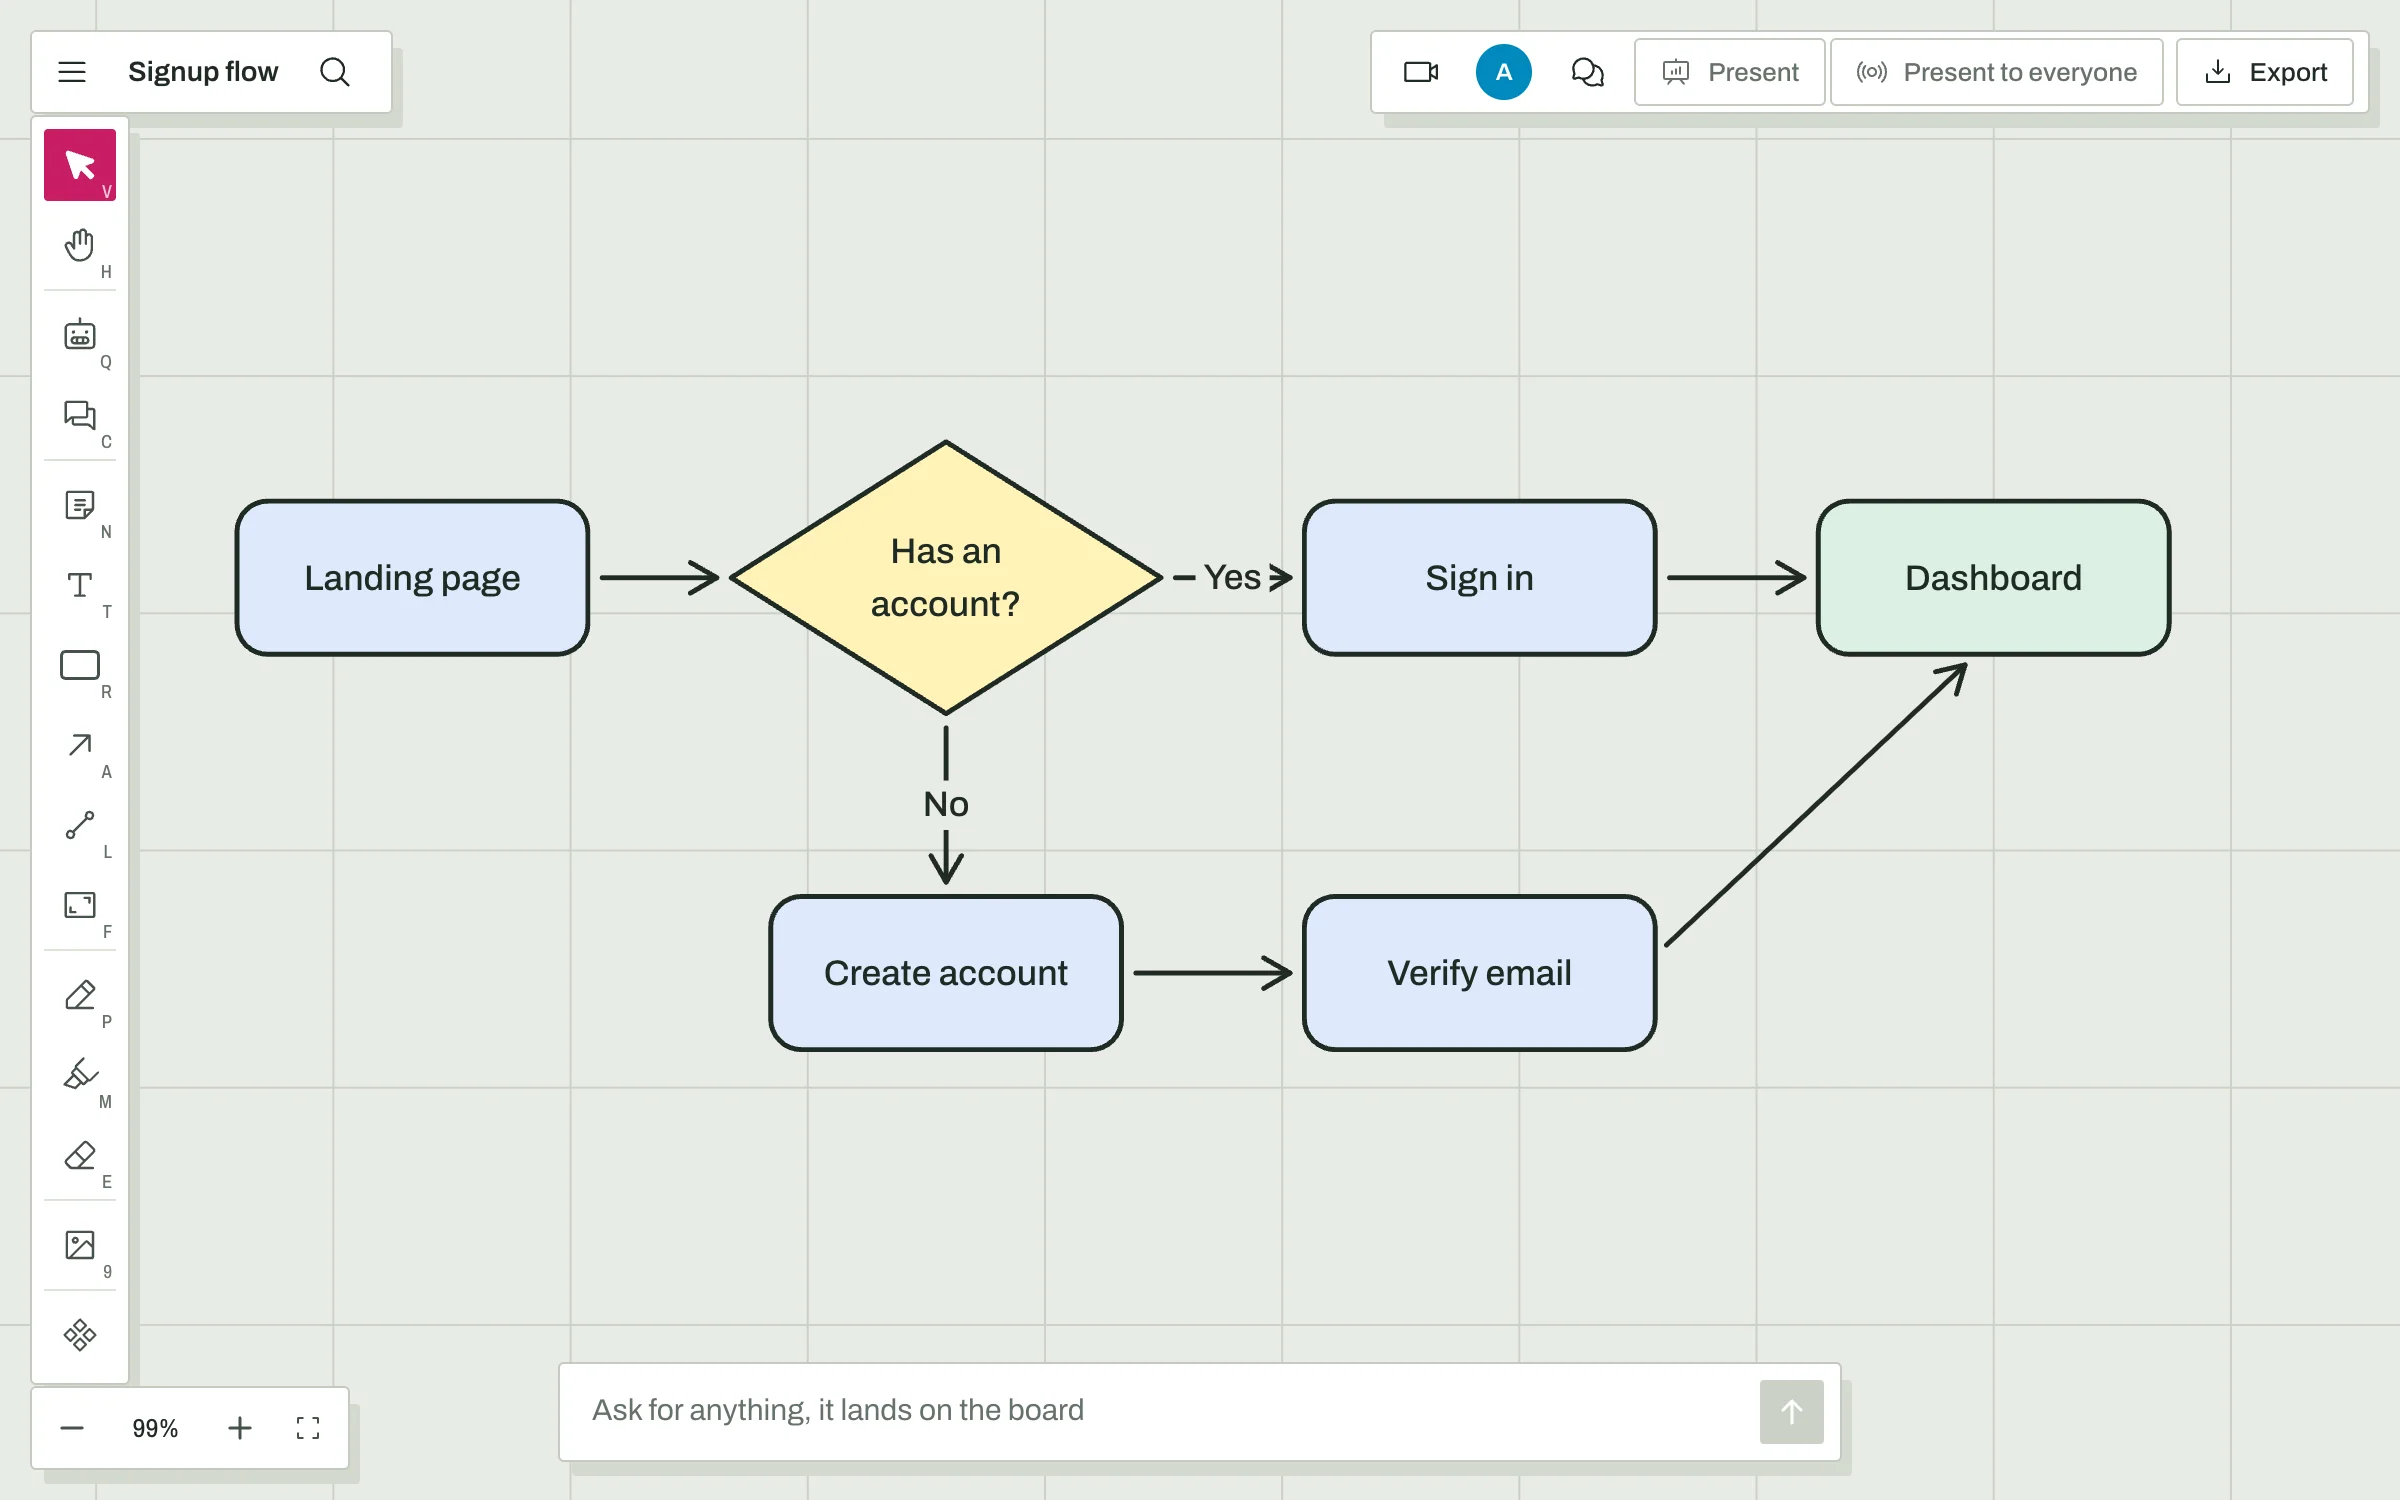Viewport: 2400px width, 1500px height.
Task: Select the Verify email node
Action: coord(1479,973)
